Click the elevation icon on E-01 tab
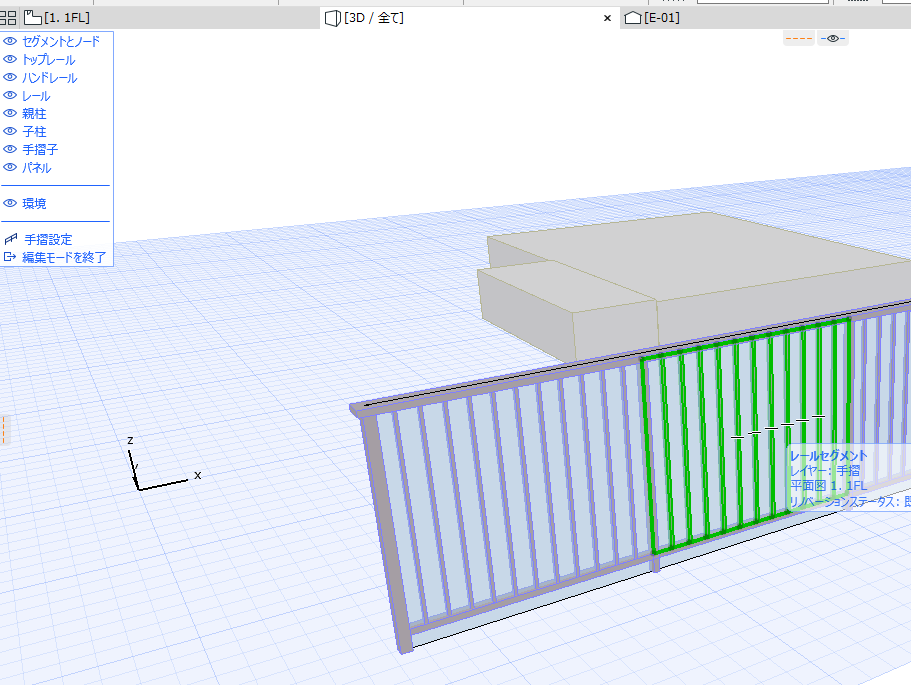This screenshot has width=911, height=685. coord(632,18)
